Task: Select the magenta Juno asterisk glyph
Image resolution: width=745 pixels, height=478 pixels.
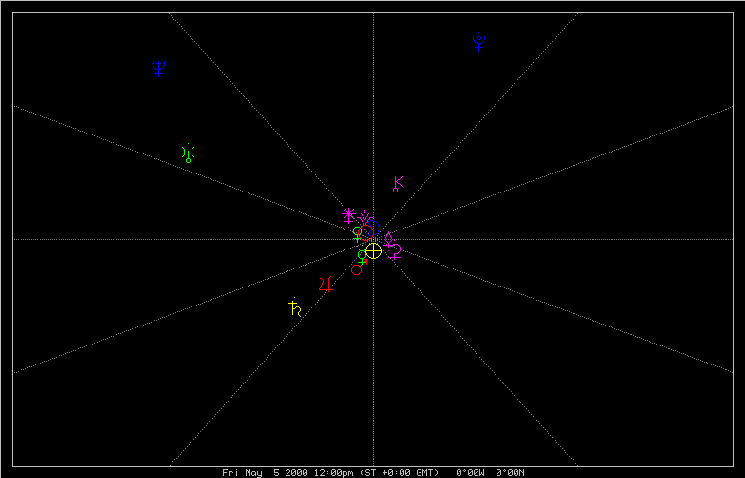Action: coord(349,216)
